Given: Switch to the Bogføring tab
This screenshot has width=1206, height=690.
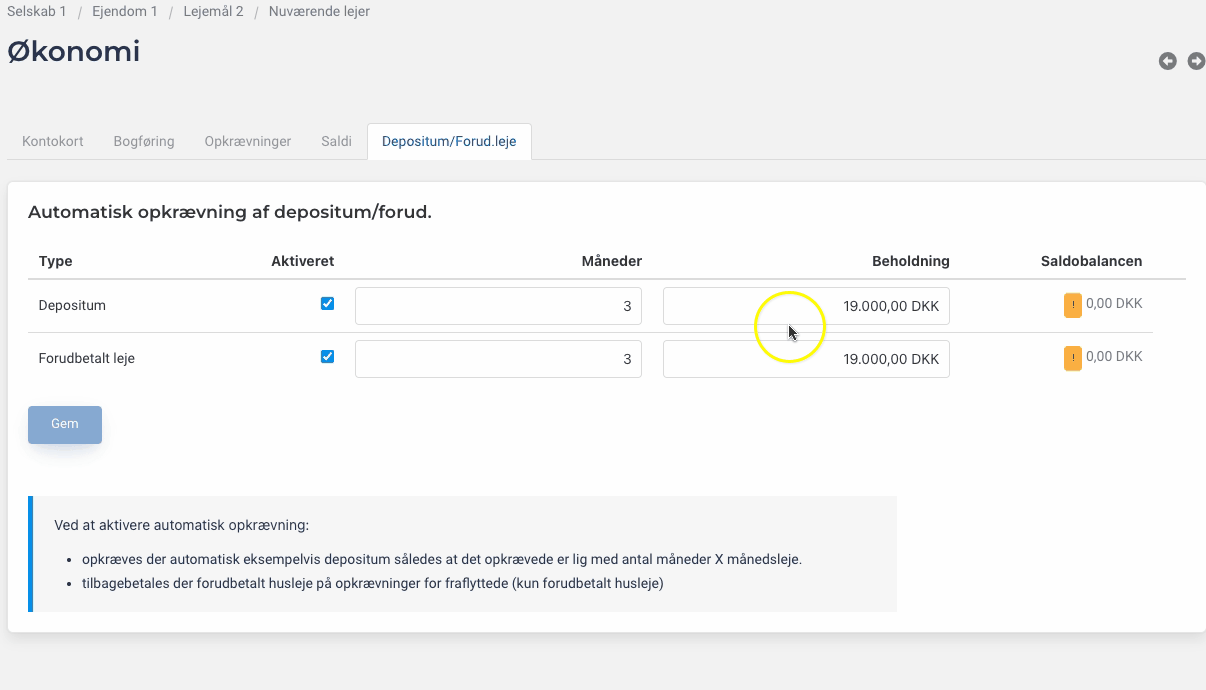Looking at the screenshot, I should 144,141.
